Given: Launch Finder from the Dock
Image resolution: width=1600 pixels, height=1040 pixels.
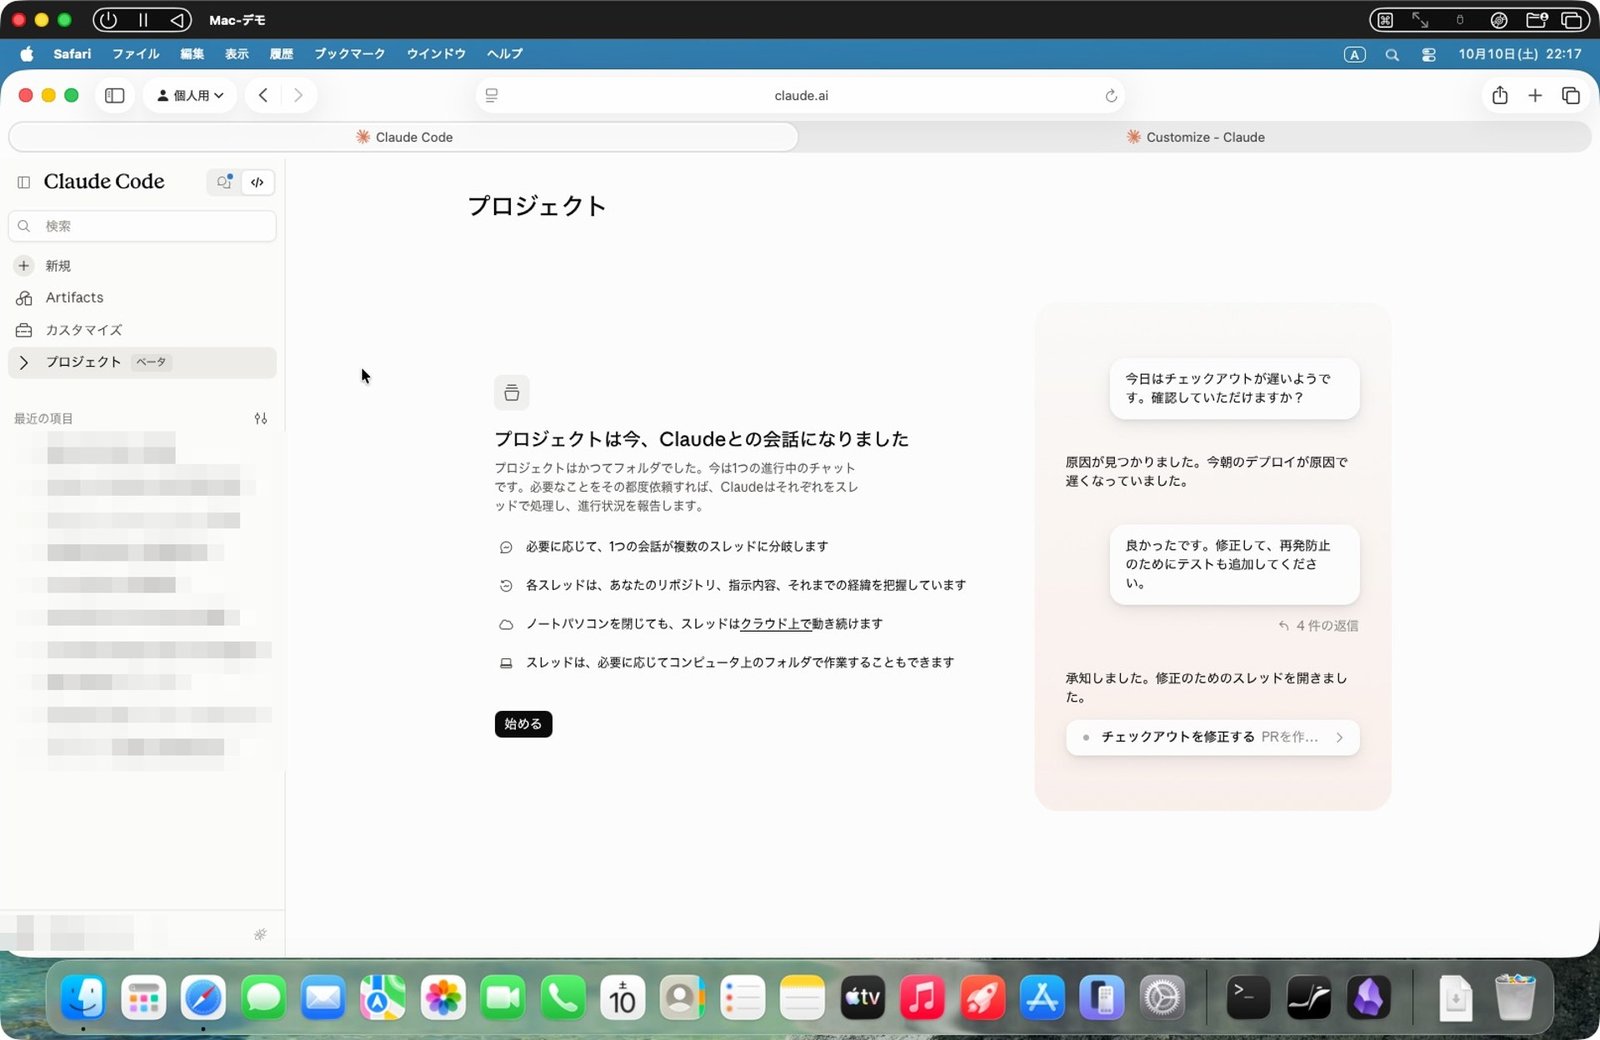Looking at the screenshot, I should pos(83,998).
